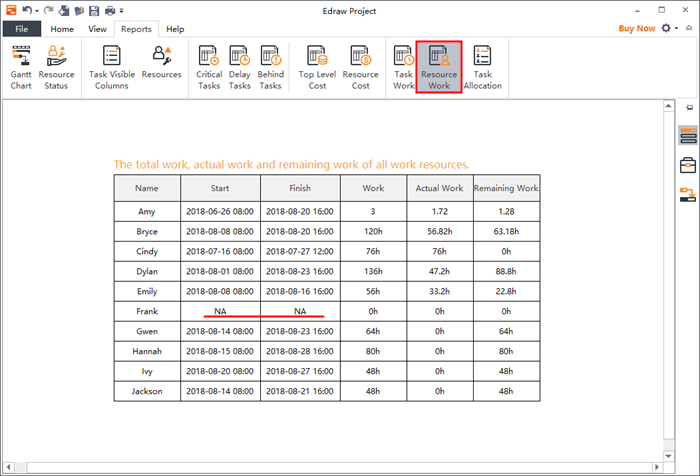
Task: Switch to the View tab
Action: (97, 29)
